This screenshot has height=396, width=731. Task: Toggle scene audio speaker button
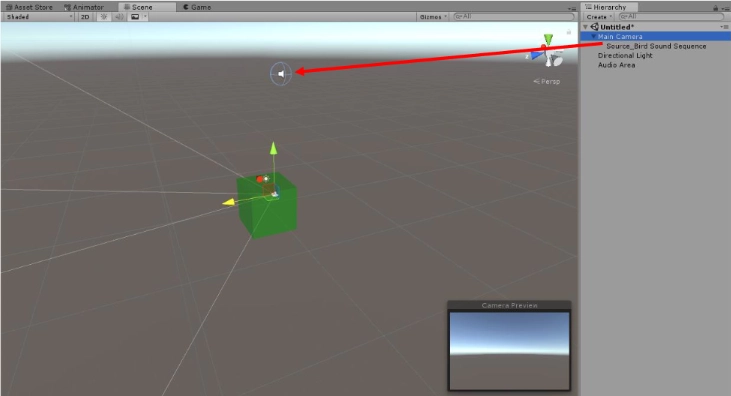click(x=119, y=17)
